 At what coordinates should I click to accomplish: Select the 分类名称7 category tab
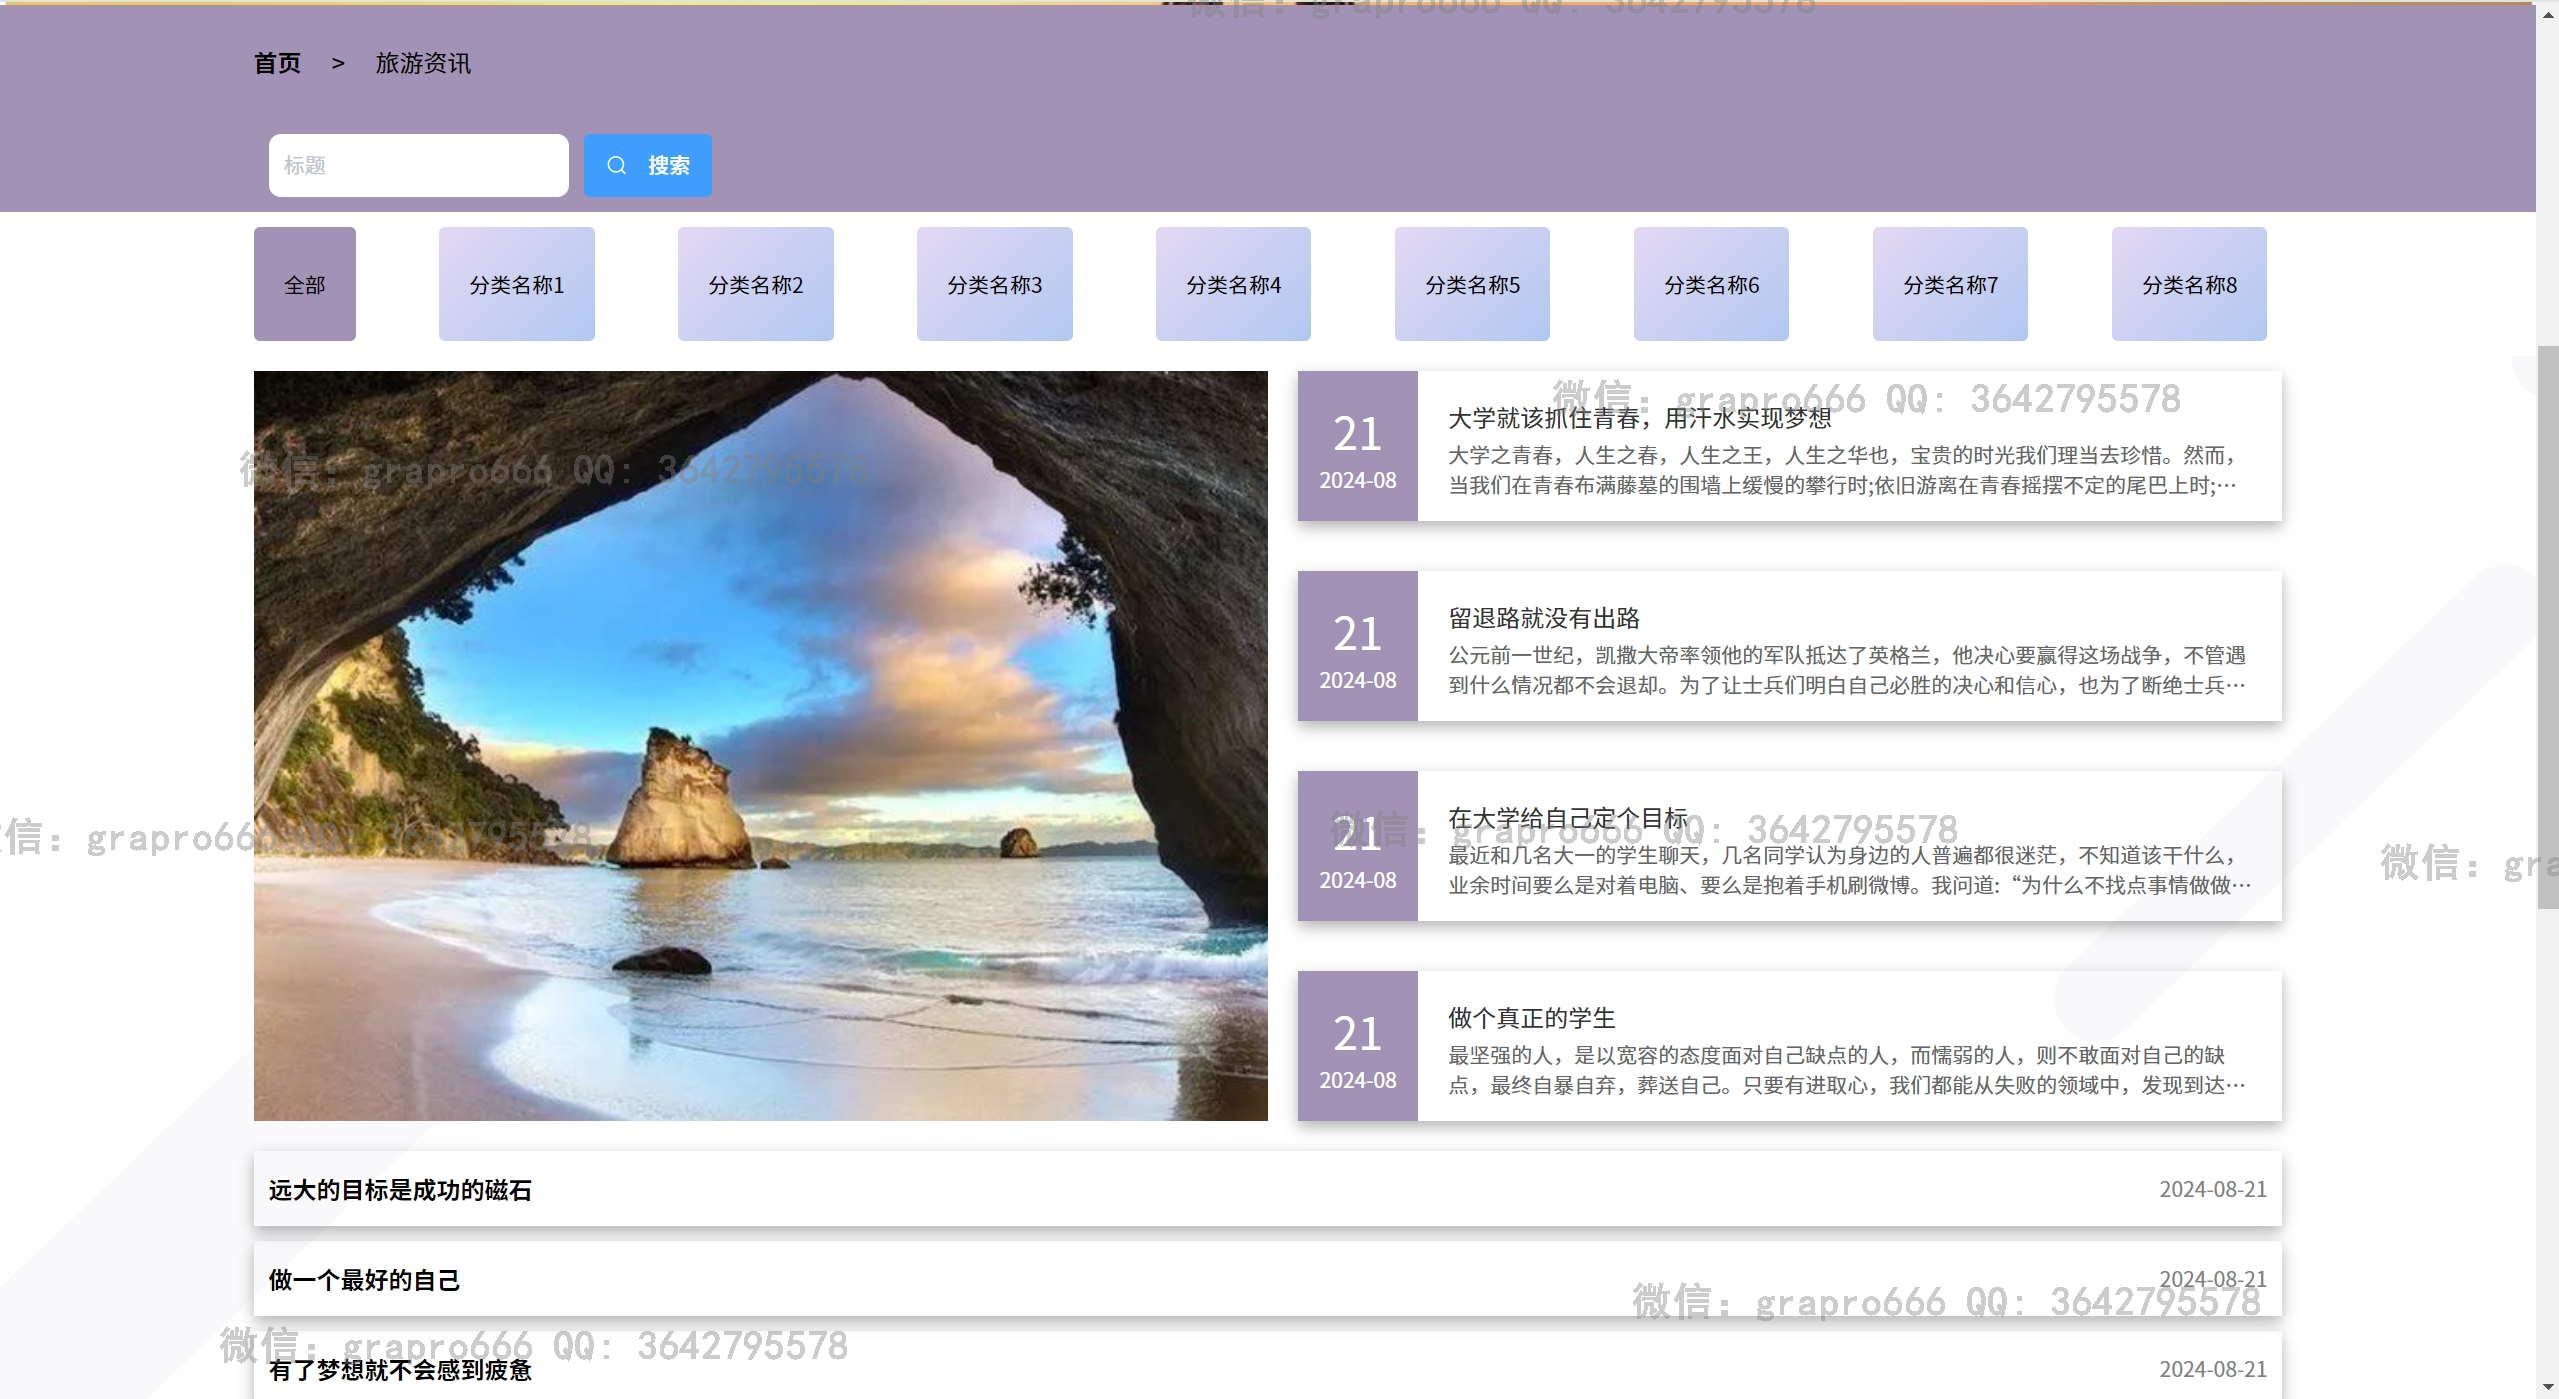coord(1950,284)
